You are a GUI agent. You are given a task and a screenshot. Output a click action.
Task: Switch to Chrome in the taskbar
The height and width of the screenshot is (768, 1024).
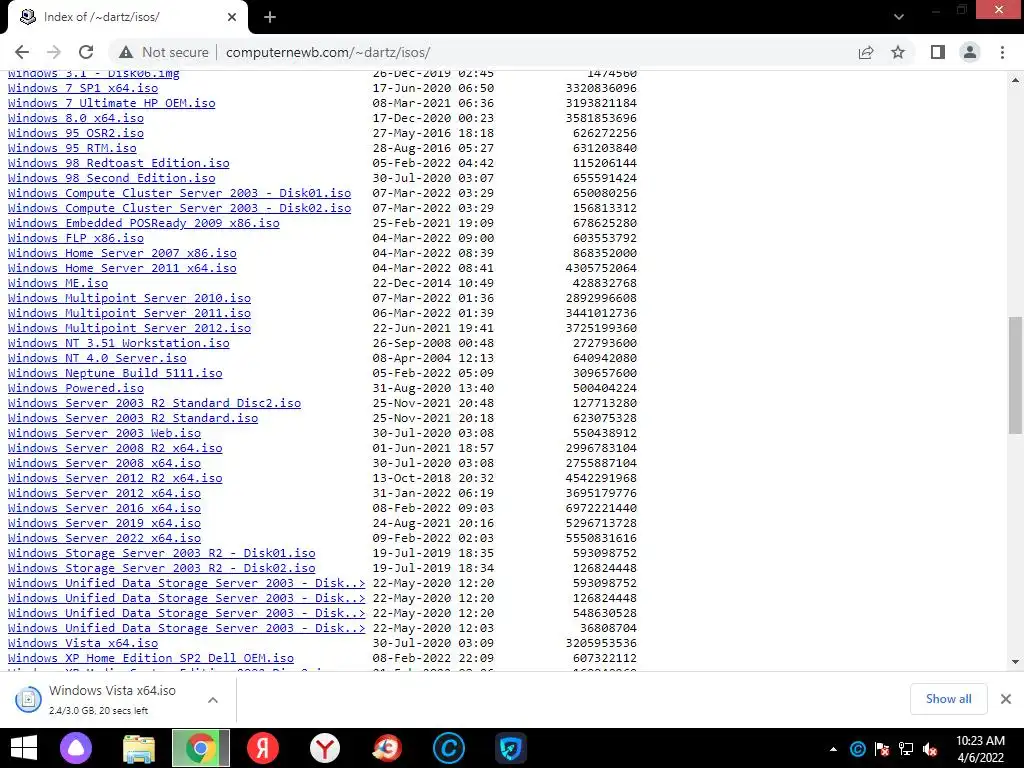coord(200,748)
